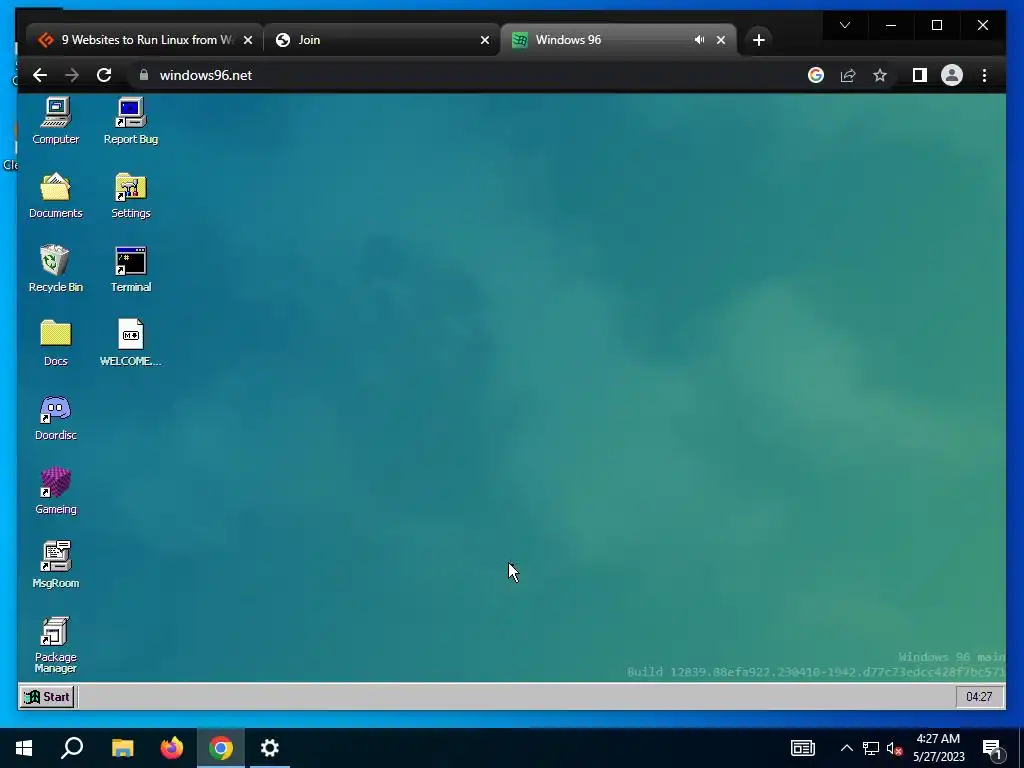The height and width of the screenshot is (768, 1024).
Task: Click the muted volume tray icon
Action: (895, 748)
